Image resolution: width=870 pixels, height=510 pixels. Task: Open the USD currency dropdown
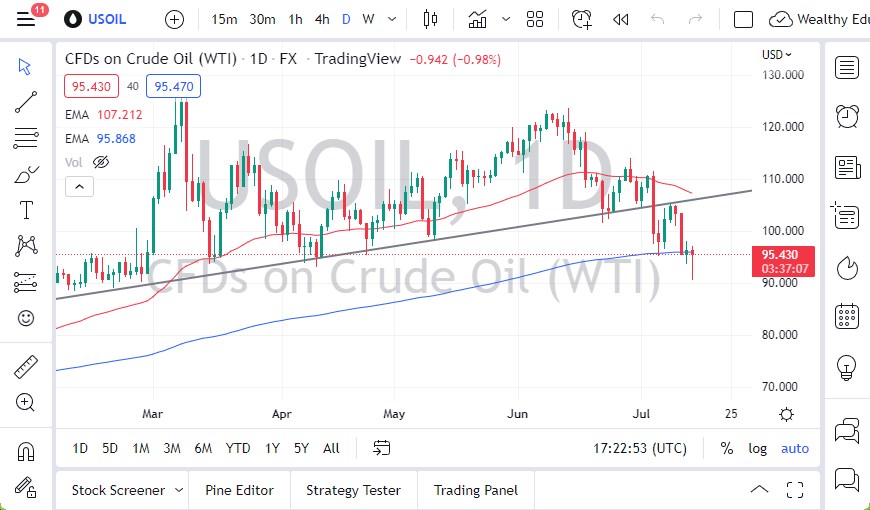[x=777, y=55]
